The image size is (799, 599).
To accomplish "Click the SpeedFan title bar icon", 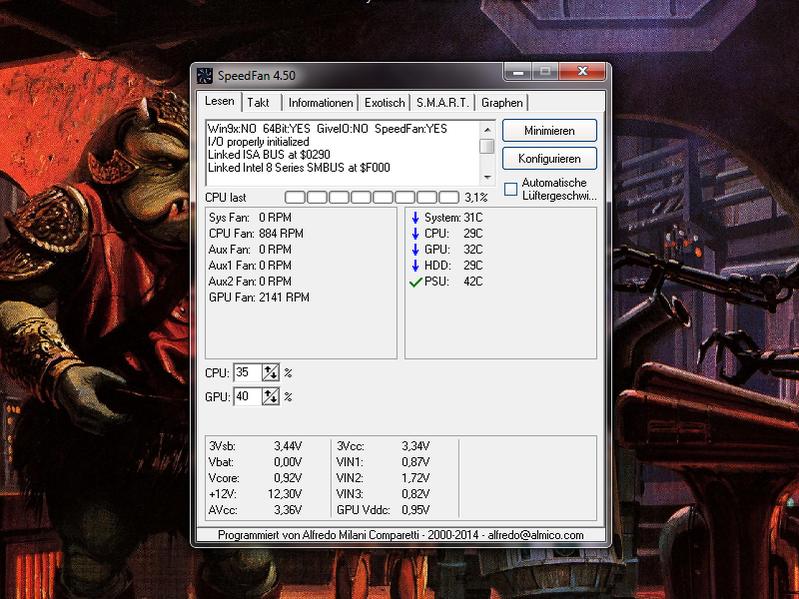I will point(204,75).
